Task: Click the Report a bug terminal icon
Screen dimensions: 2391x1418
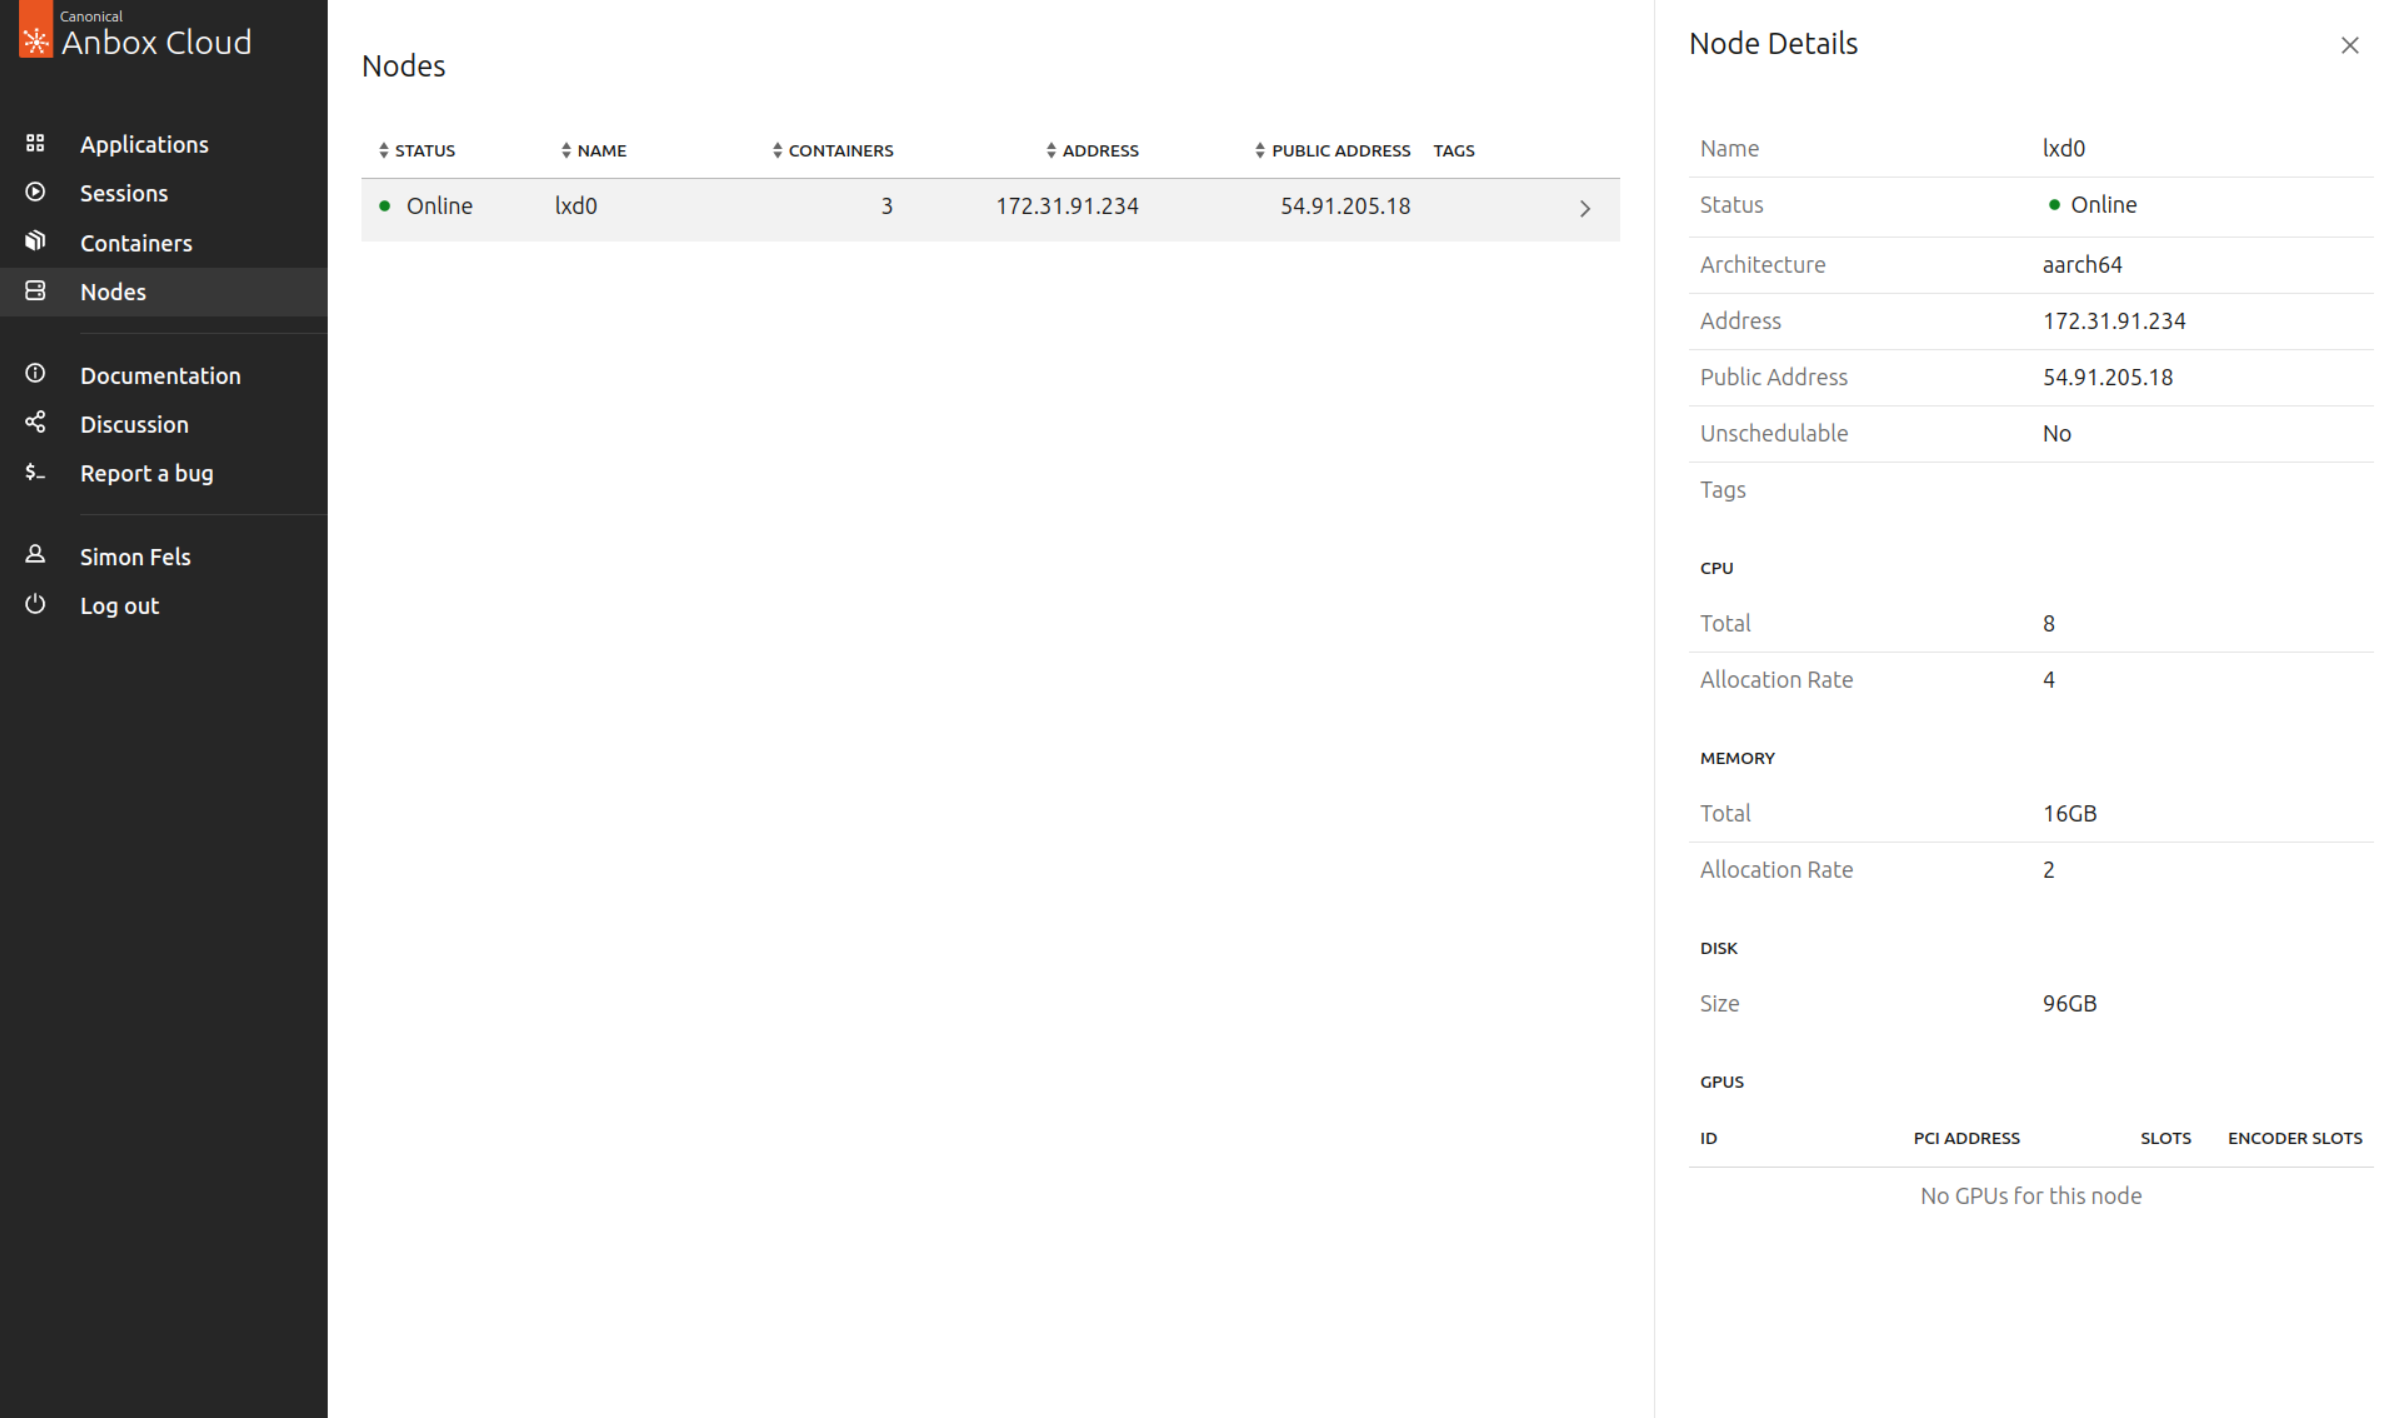Action: [35, 471]
